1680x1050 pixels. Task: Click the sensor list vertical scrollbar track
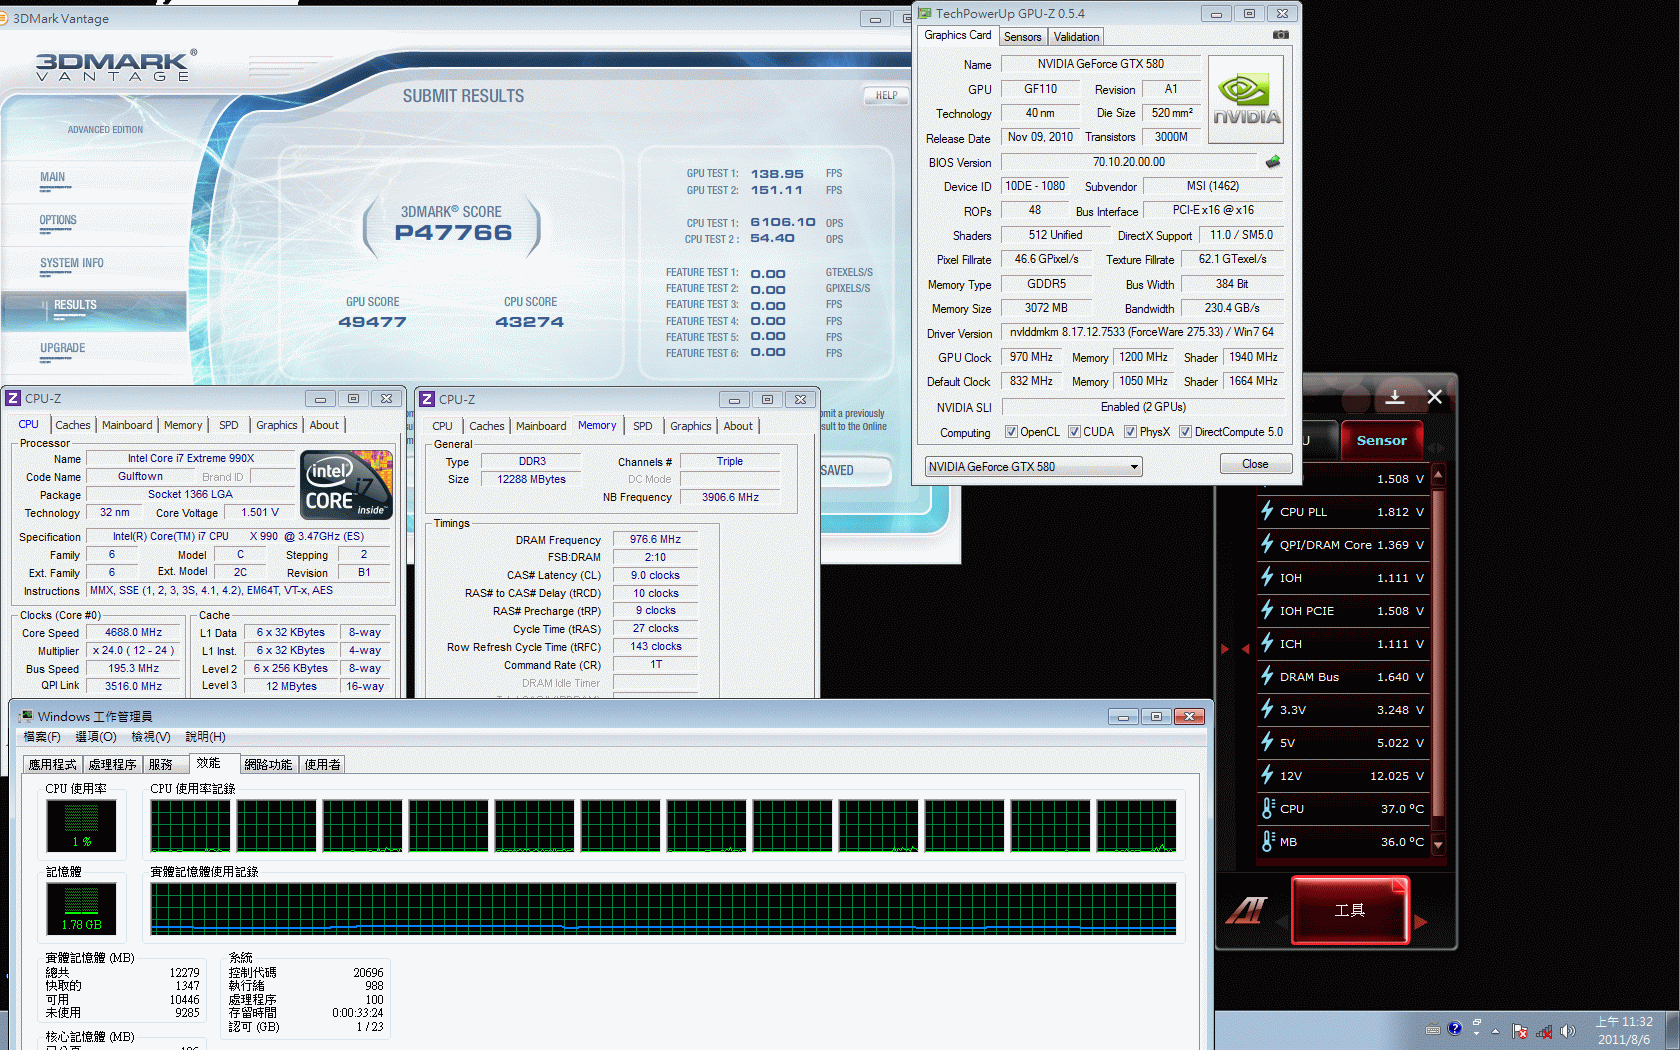pyautogui.click(x=1438, y=659)
